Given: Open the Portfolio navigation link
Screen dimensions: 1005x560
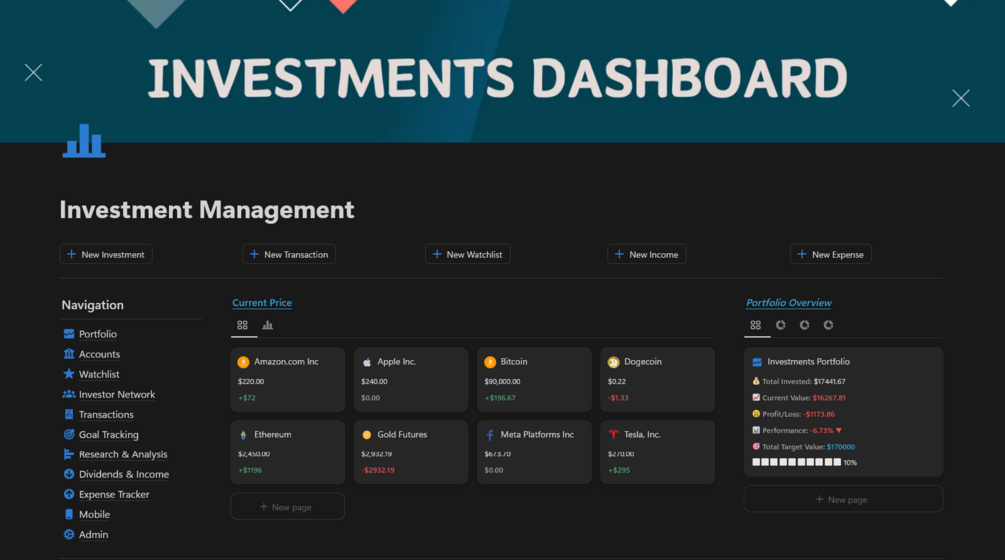Looking at the screenshot, I should [x=97, y=334].
